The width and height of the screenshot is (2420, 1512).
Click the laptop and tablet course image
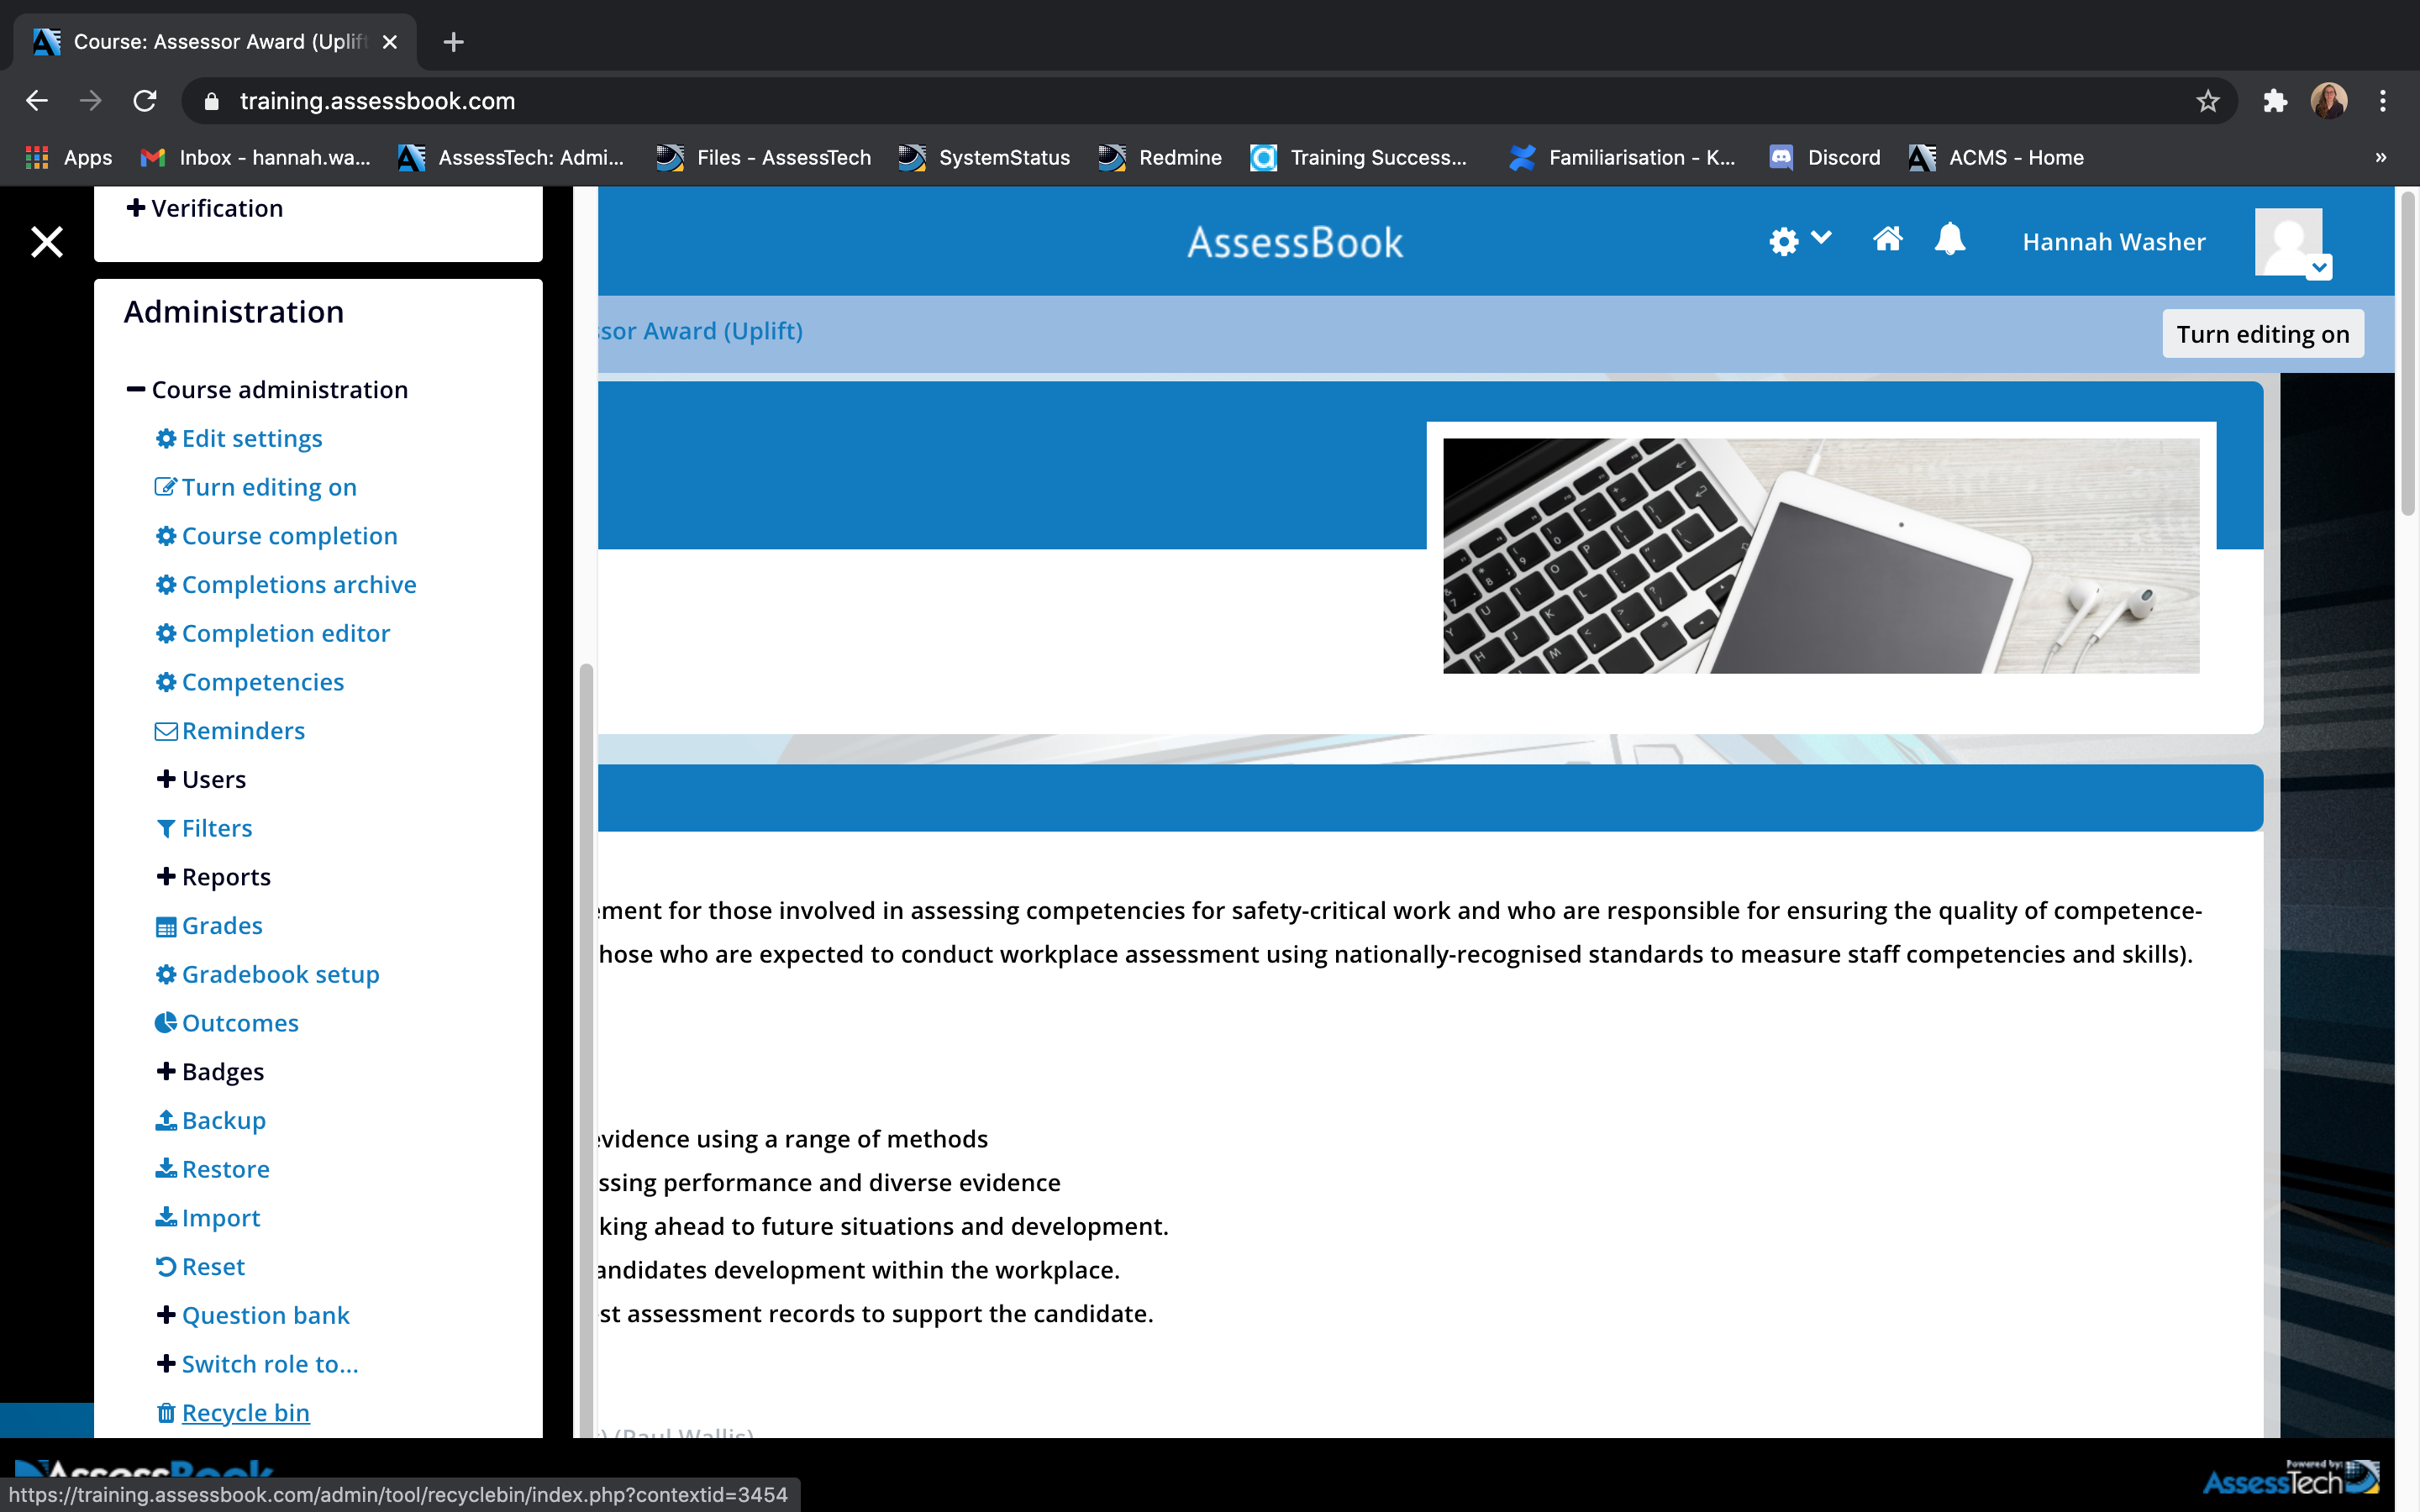pyautogui.click(x=1821, y=556)
